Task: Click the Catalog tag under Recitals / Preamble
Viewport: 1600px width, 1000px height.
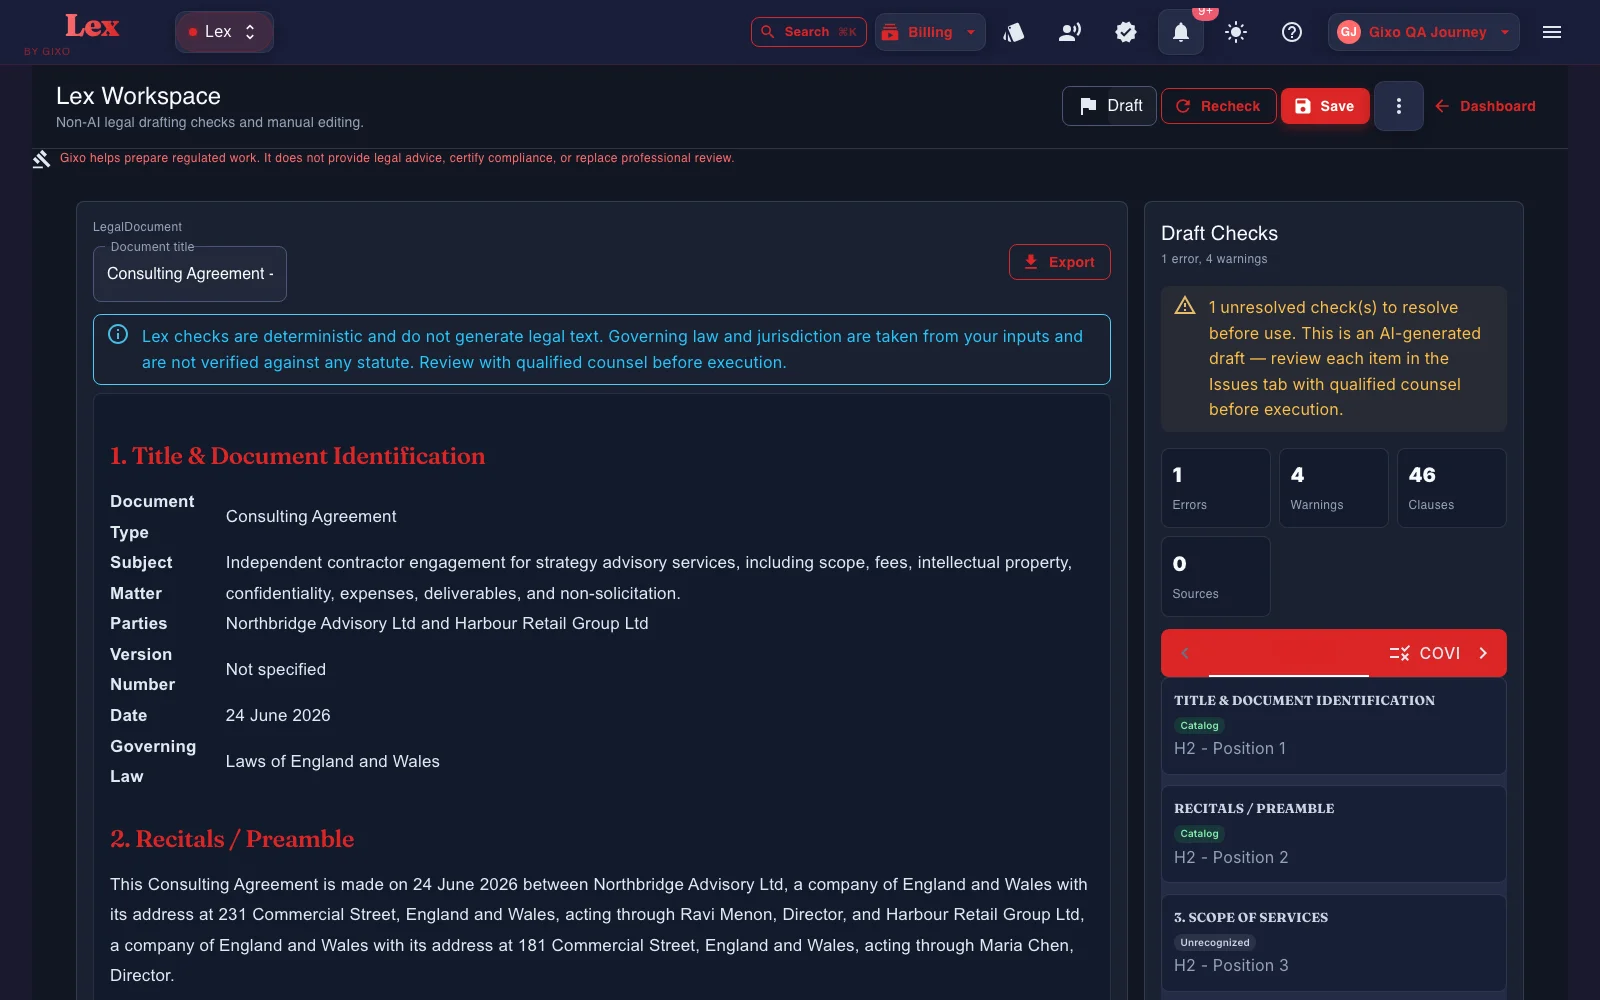Action: click(x=1199, y=834)
